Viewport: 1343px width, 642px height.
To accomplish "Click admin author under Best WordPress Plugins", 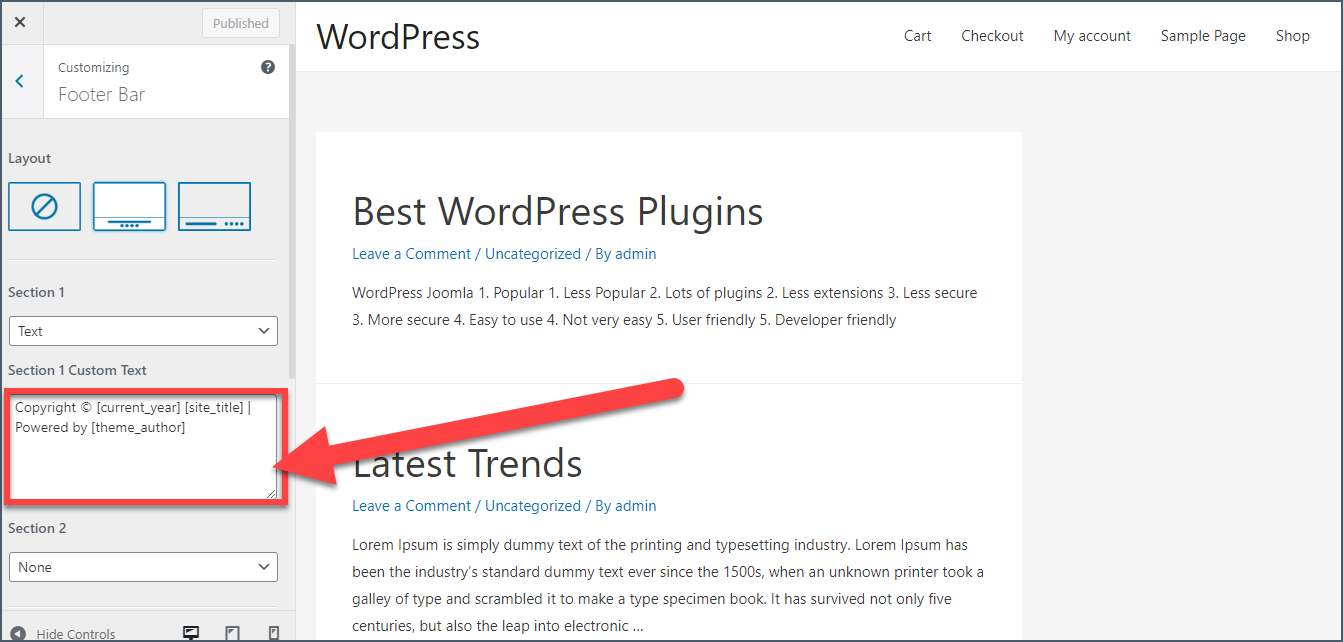I will (636, 254).
